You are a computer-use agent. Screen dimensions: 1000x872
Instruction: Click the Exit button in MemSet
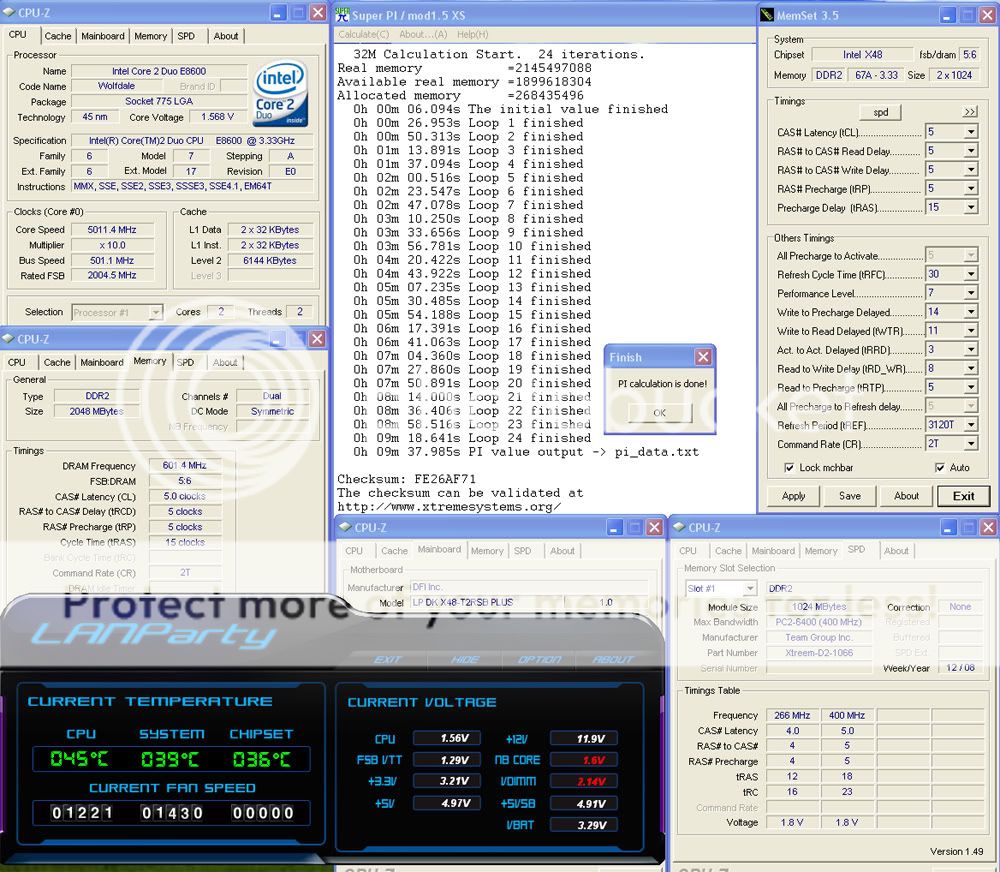963,496
